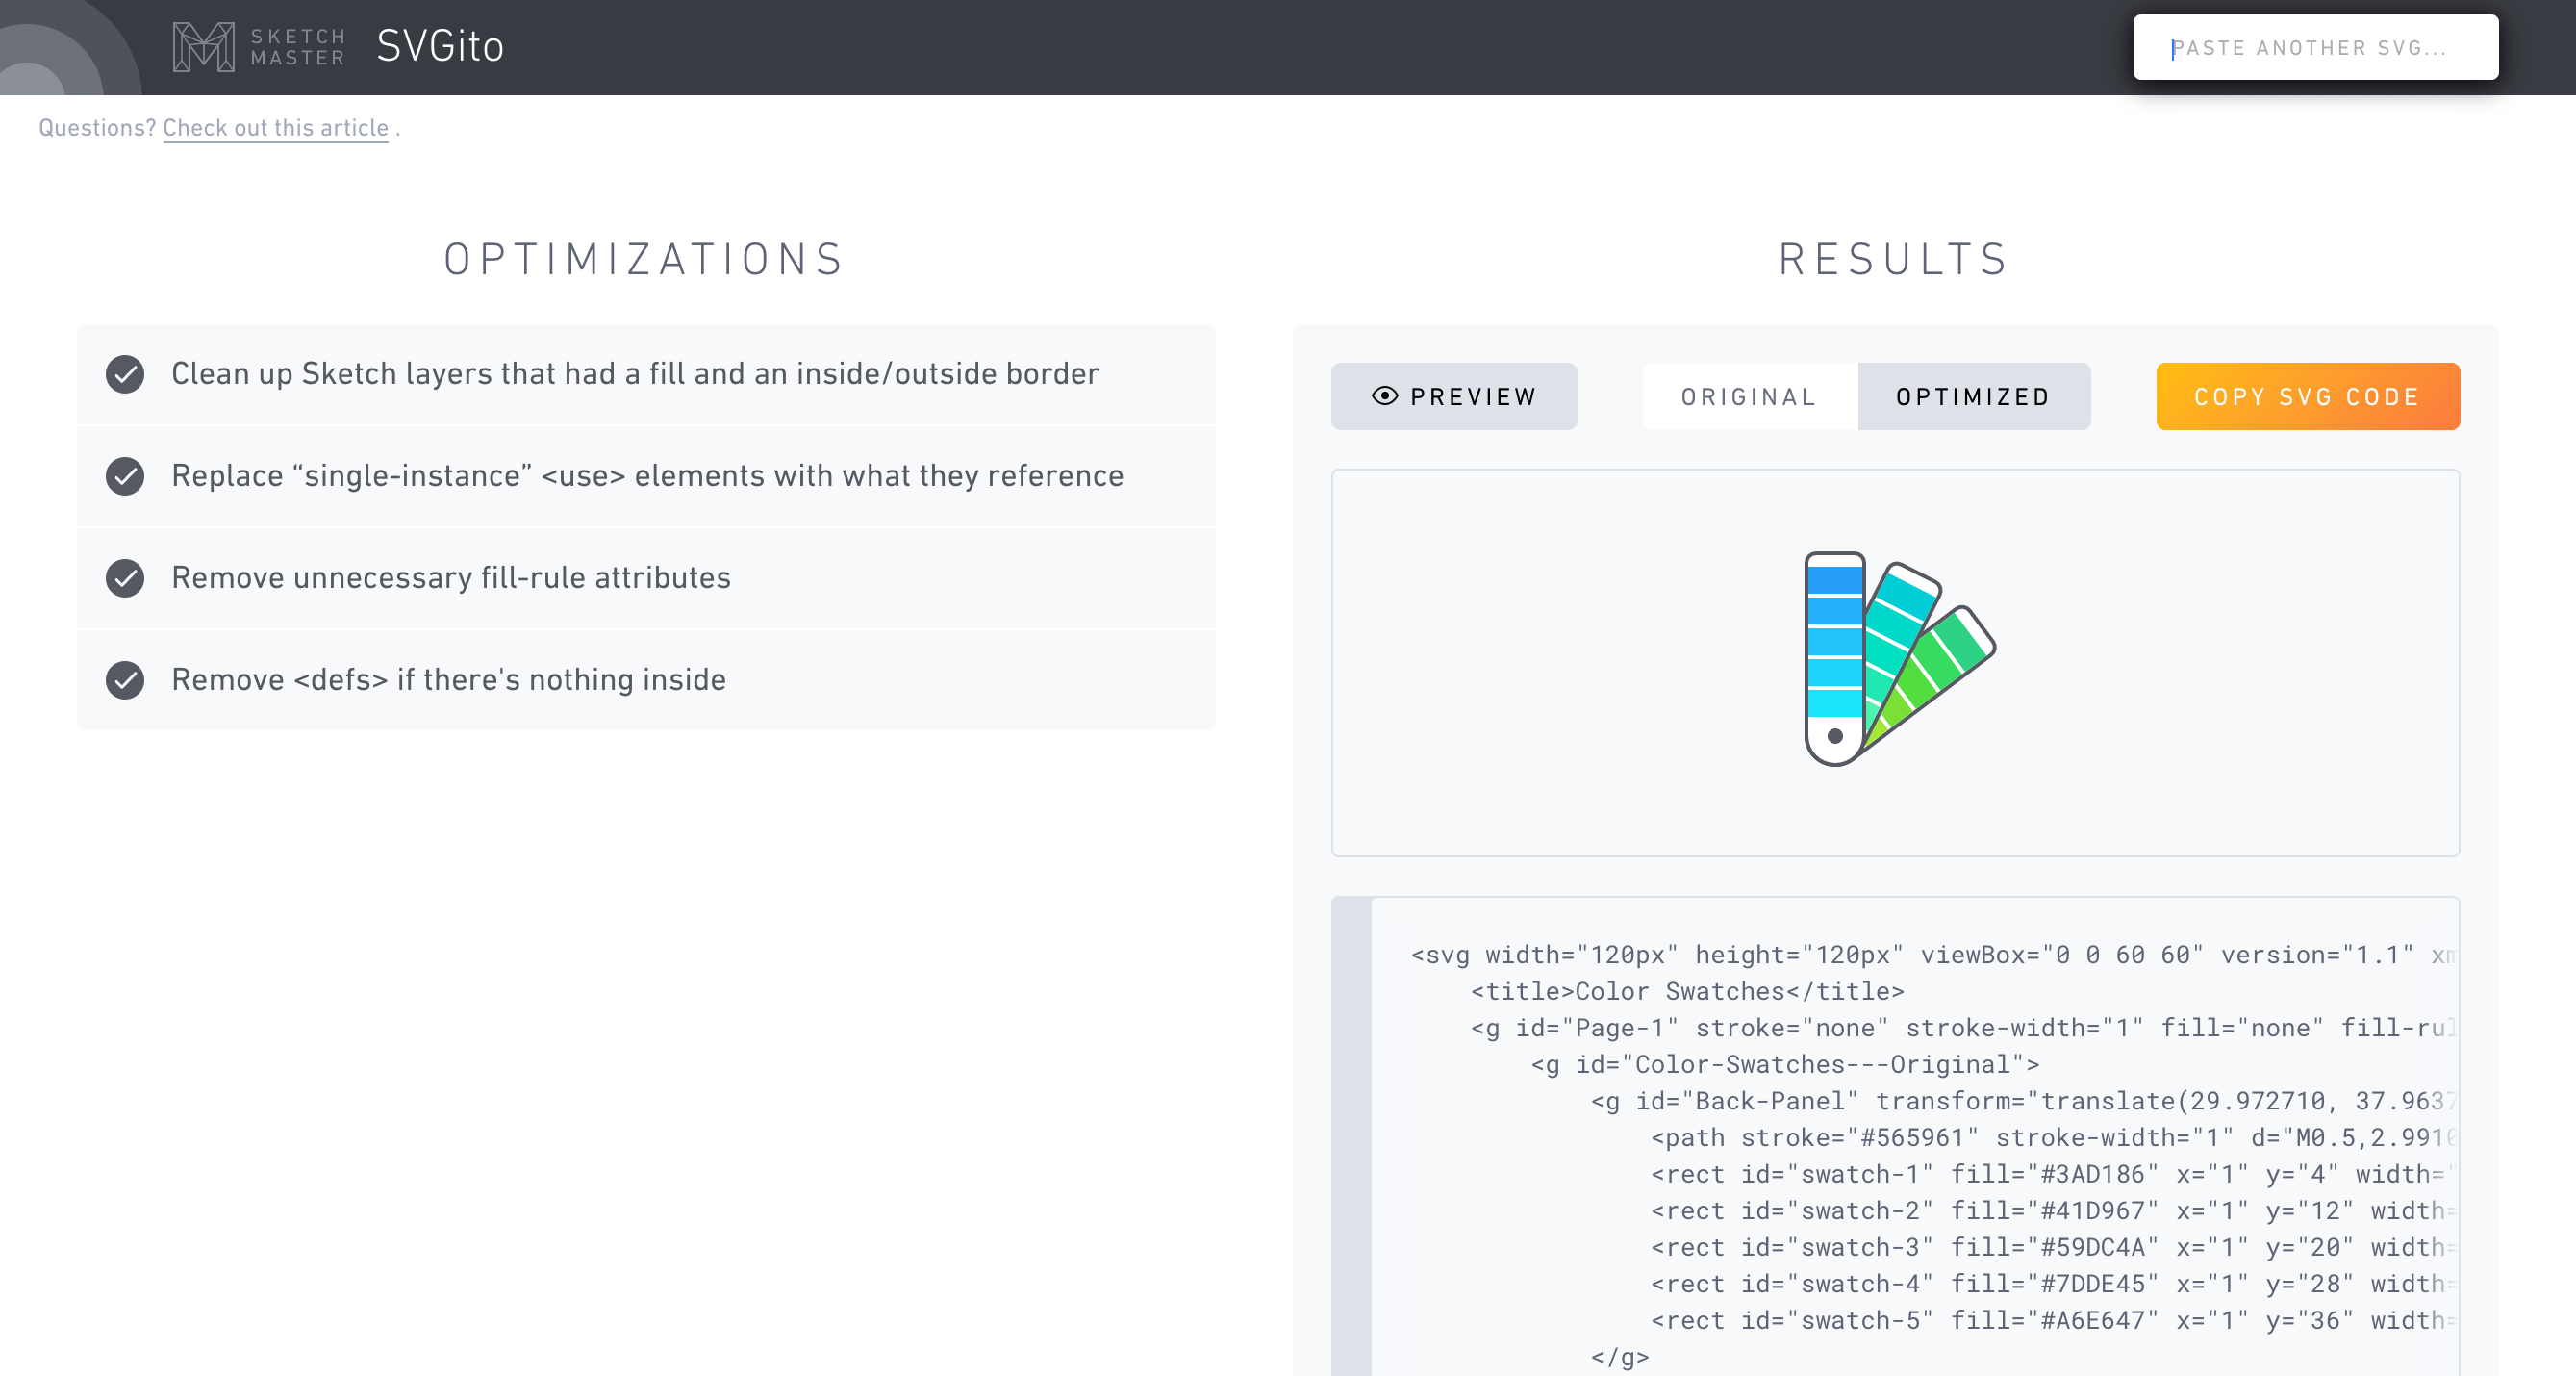2576x1376 pixels.
Task: Click the eye icon in Preview button
Action: coord(1384,396)
